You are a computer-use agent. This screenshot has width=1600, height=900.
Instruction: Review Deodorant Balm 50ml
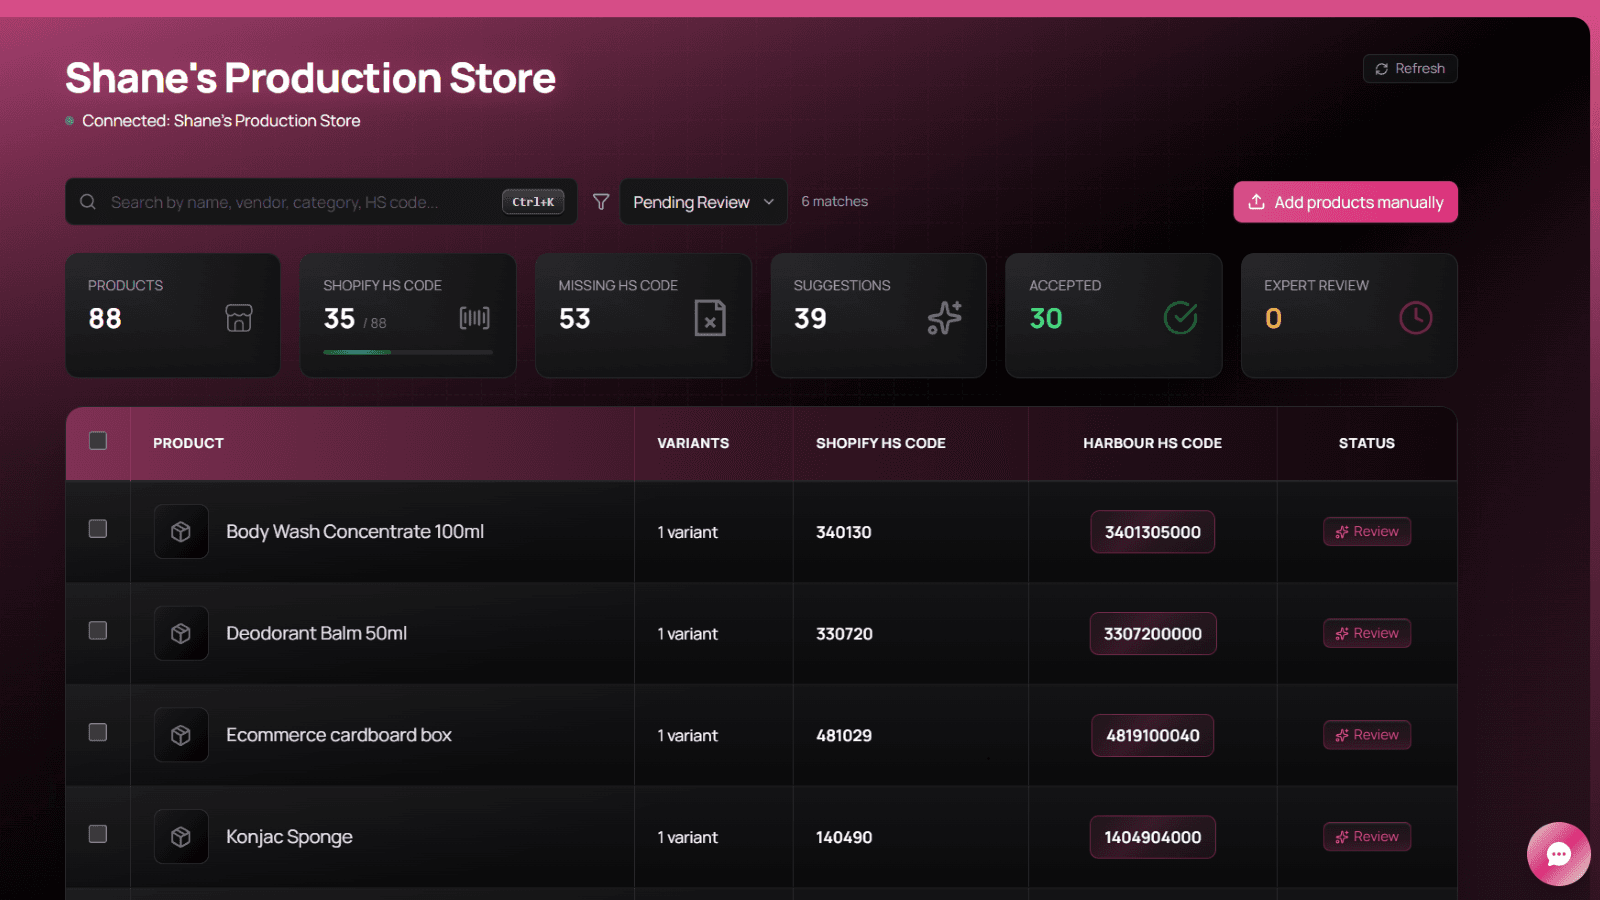1367,633
